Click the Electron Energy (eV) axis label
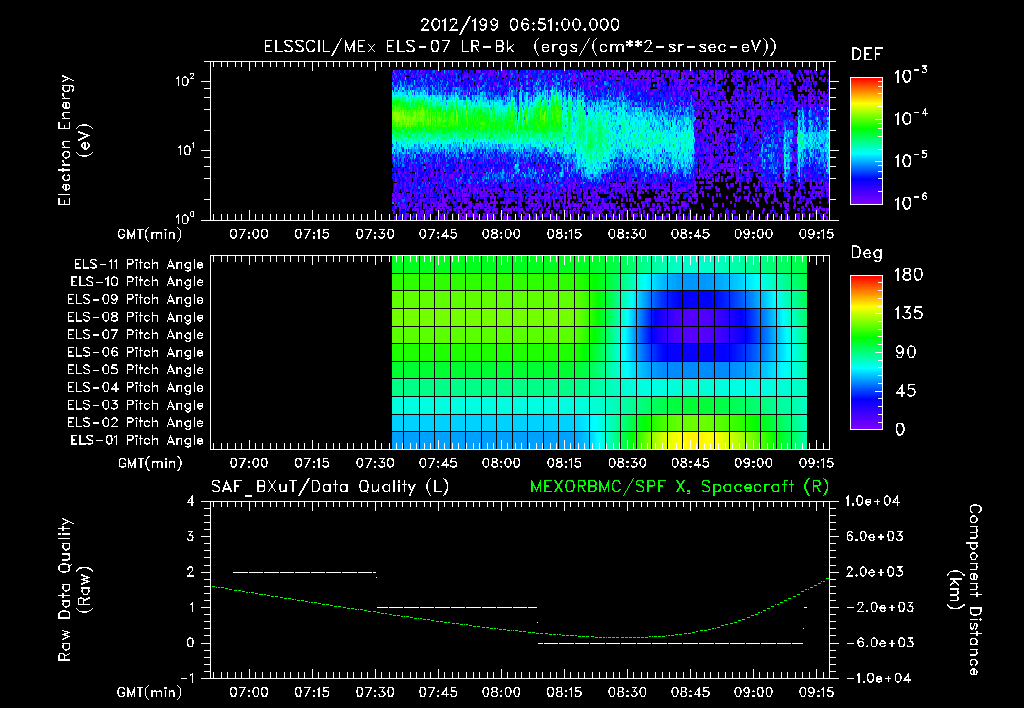This screenshot has height=708, width=1024. (74, 140)
